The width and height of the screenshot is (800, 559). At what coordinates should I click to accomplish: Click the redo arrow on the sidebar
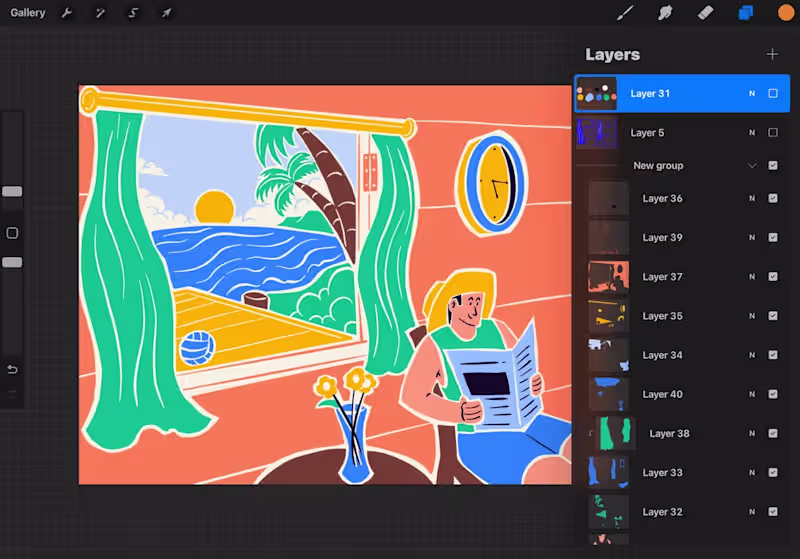tap(12, 393)
